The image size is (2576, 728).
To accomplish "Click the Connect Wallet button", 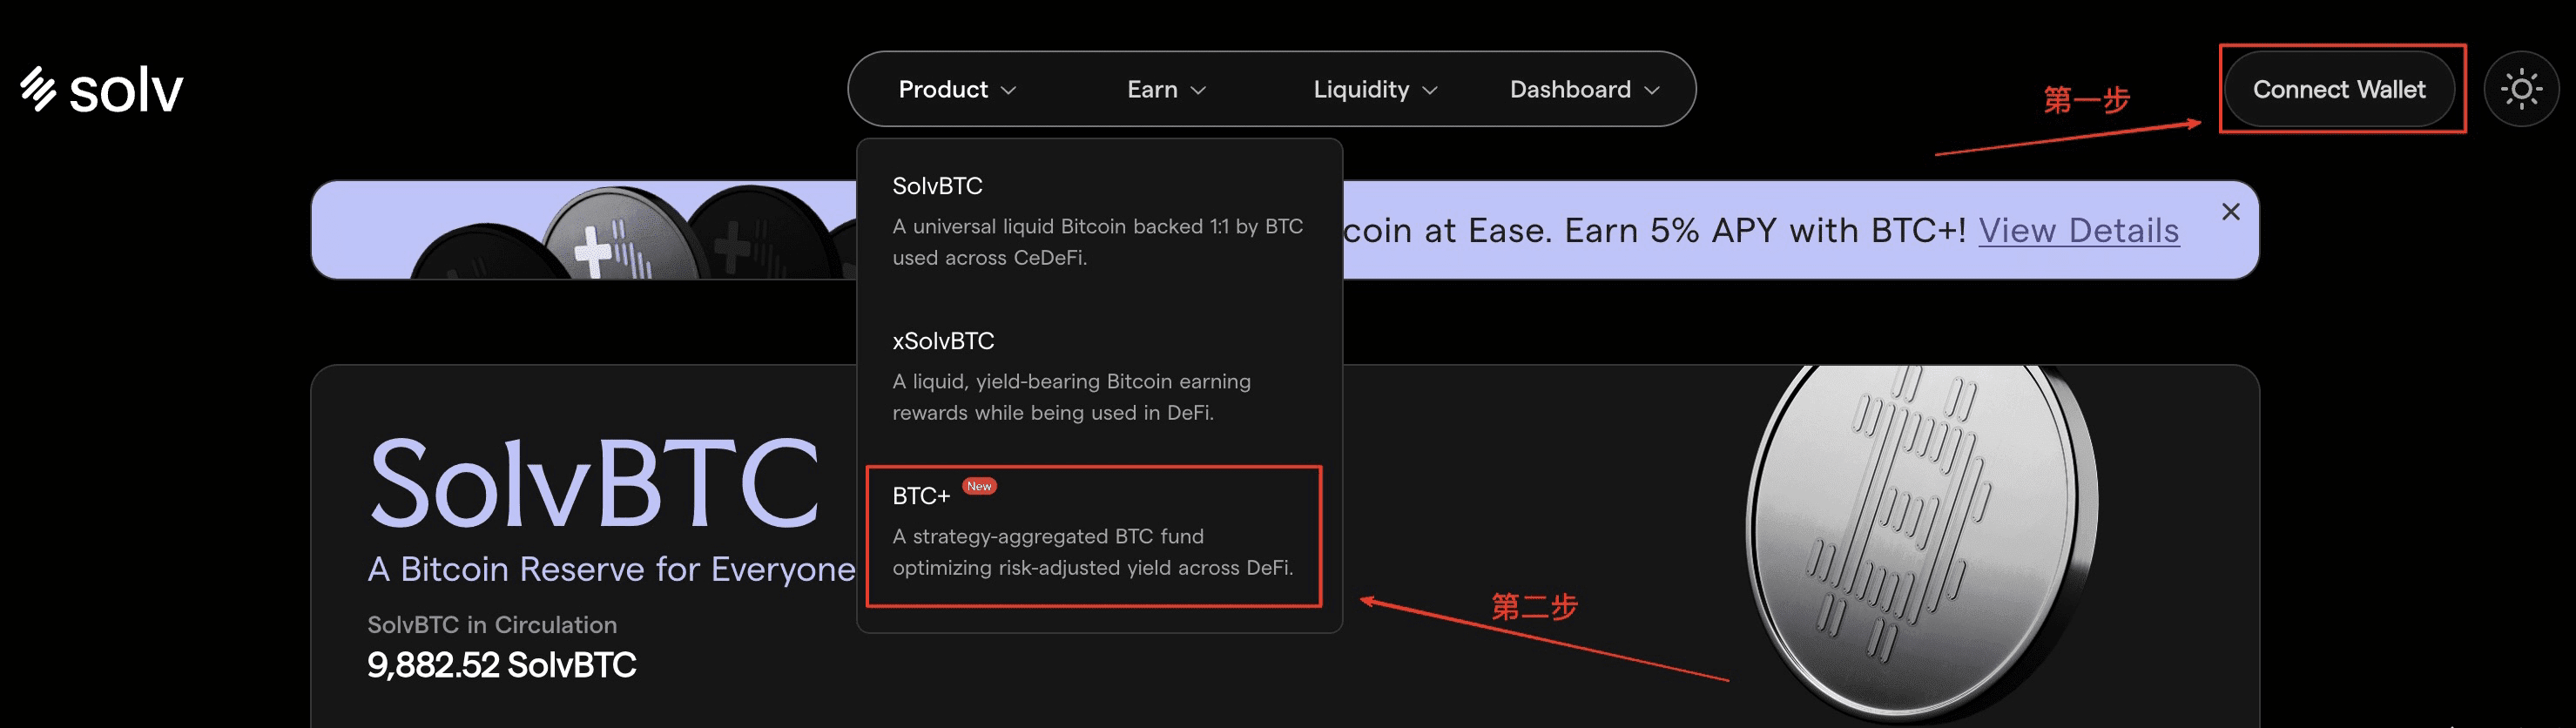I will point(2338,89).
